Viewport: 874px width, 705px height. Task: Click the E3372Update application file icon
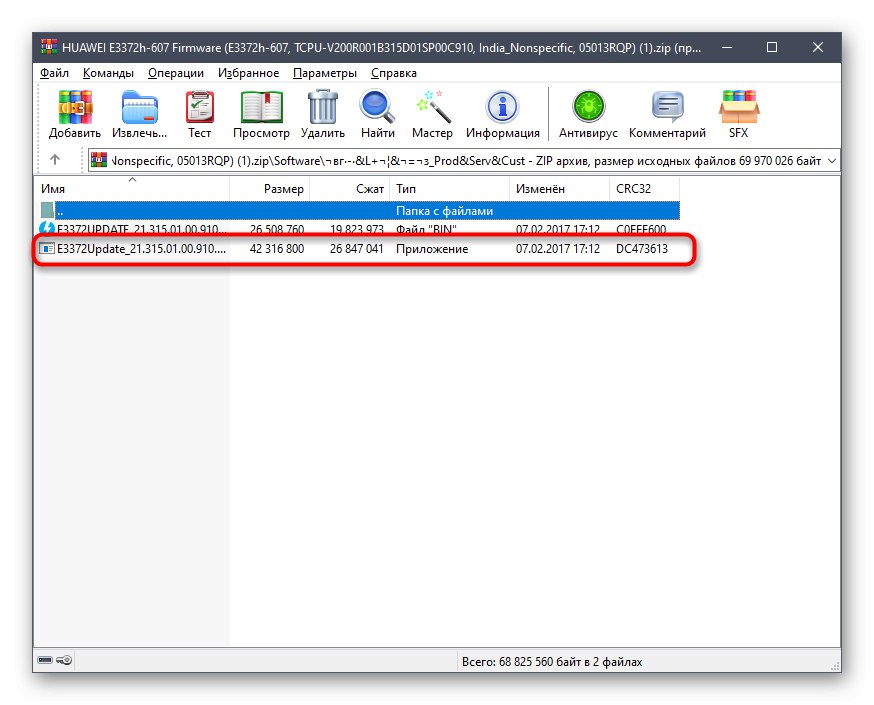[47, 249]
